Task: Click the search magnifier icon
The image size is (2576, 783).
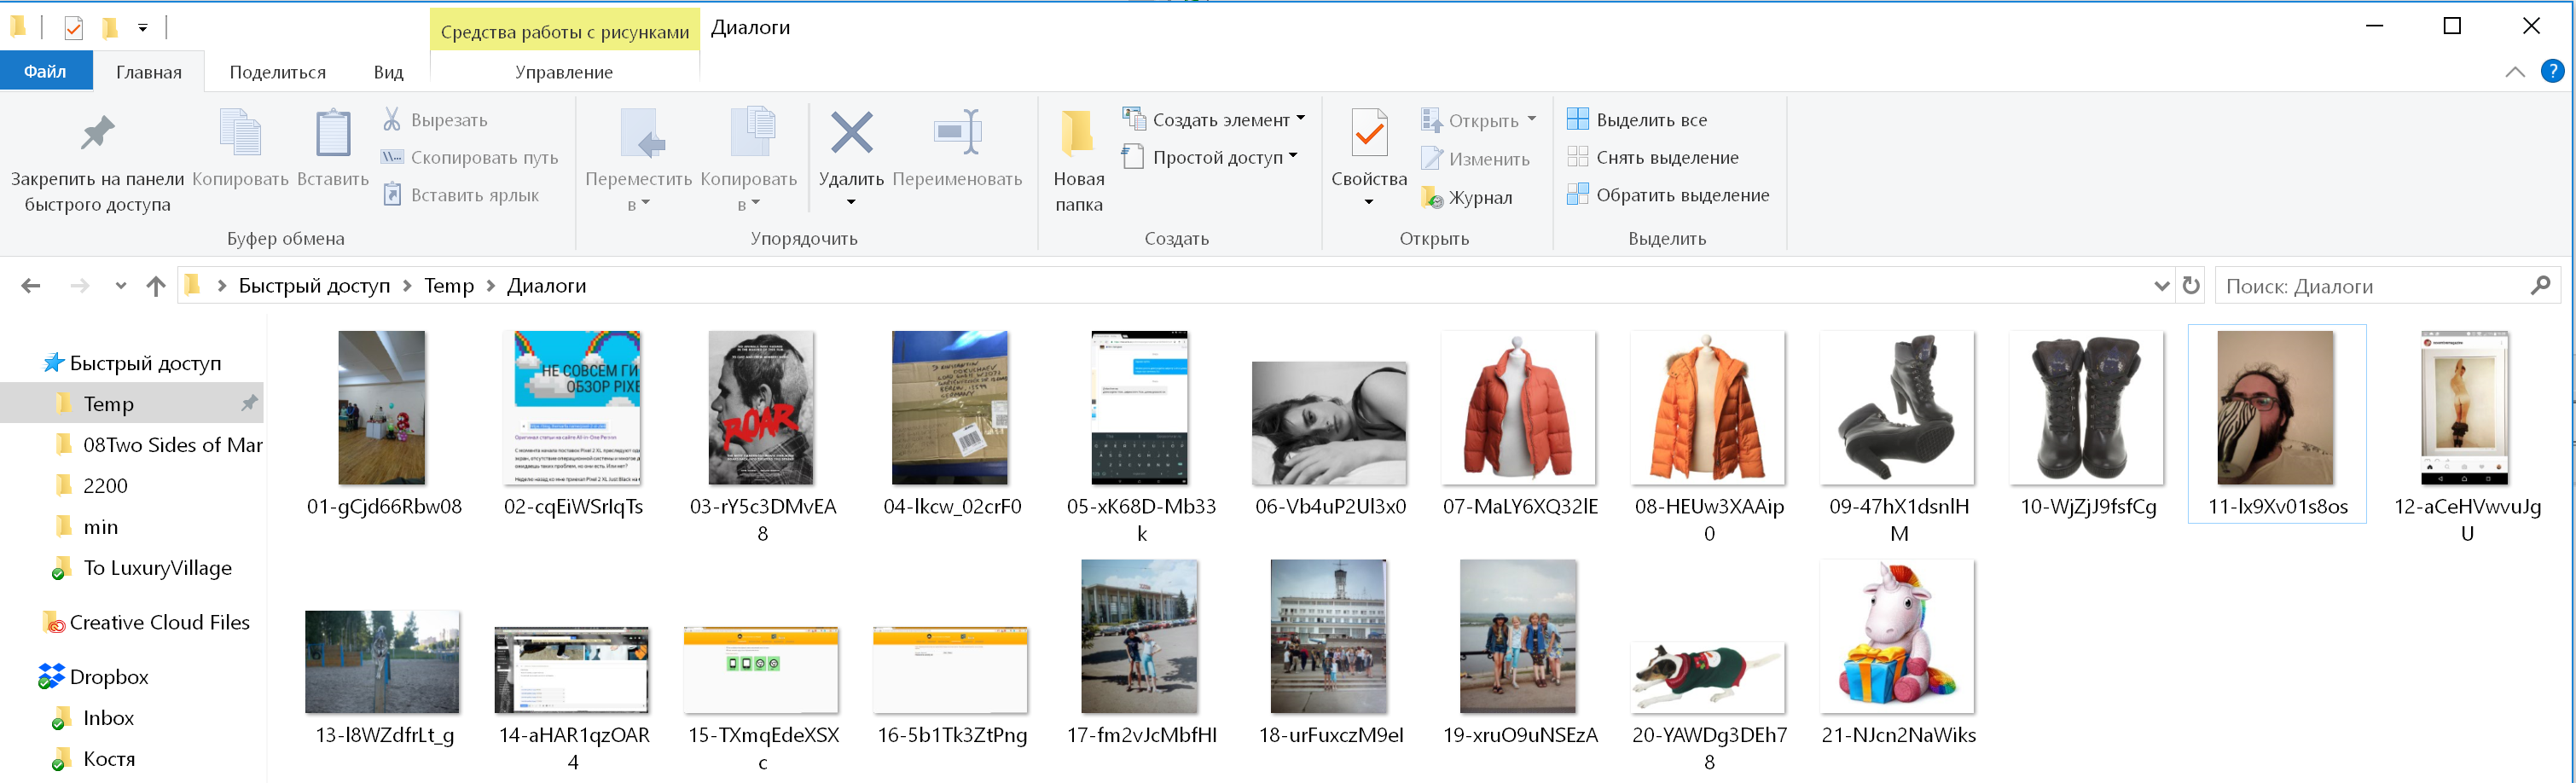Action: click(x=2541, y=286)
